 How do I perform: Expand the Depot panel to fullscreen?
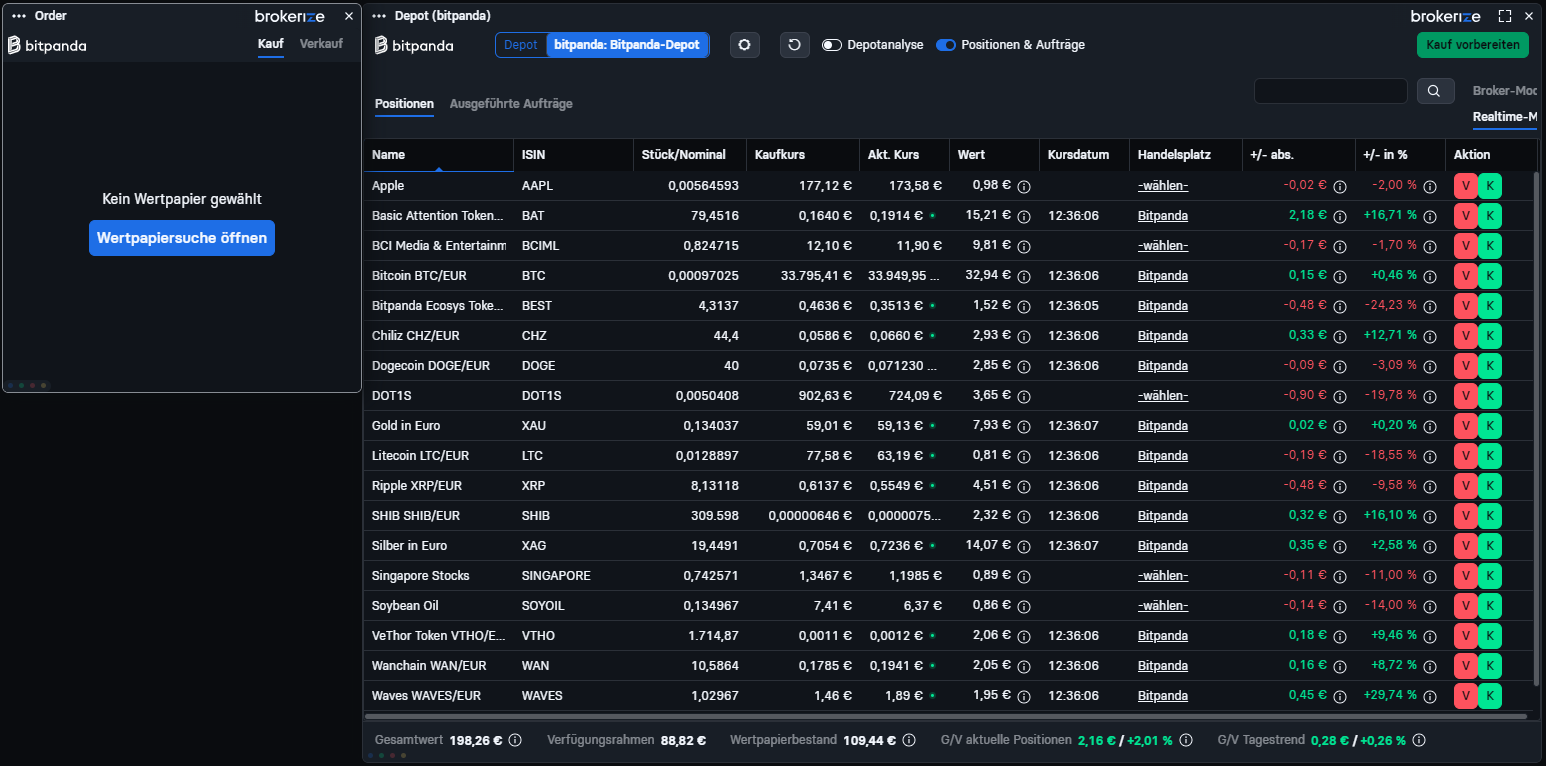click(1504, 16)
